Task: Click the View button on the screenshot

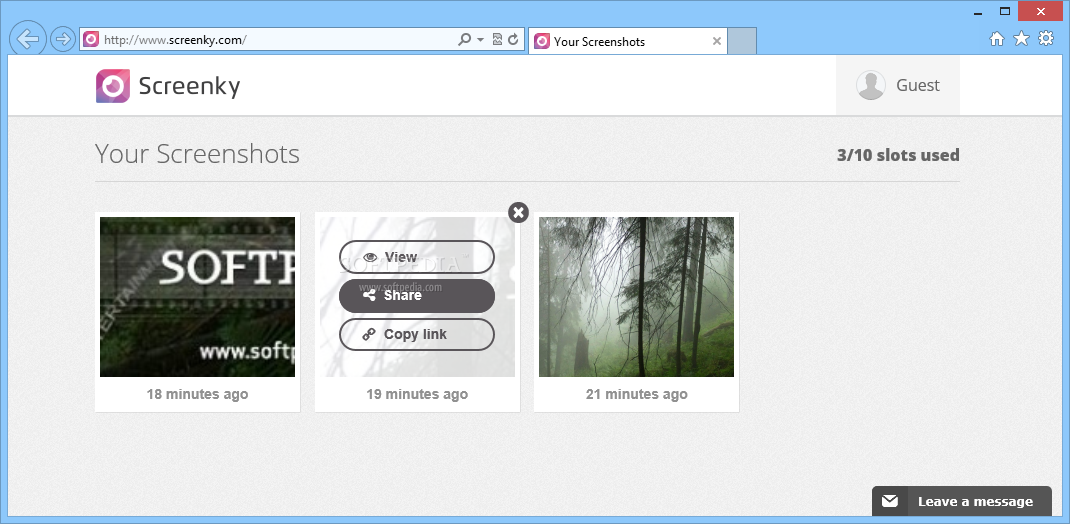Action: point(417,257)
